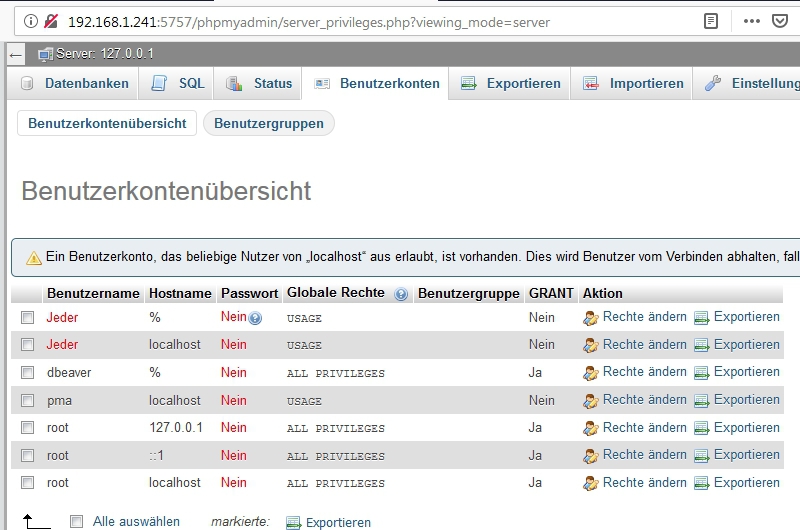This screenshot has width=800, height=530.
Task: Click the Hostname column header
Action: click(180, 293)
